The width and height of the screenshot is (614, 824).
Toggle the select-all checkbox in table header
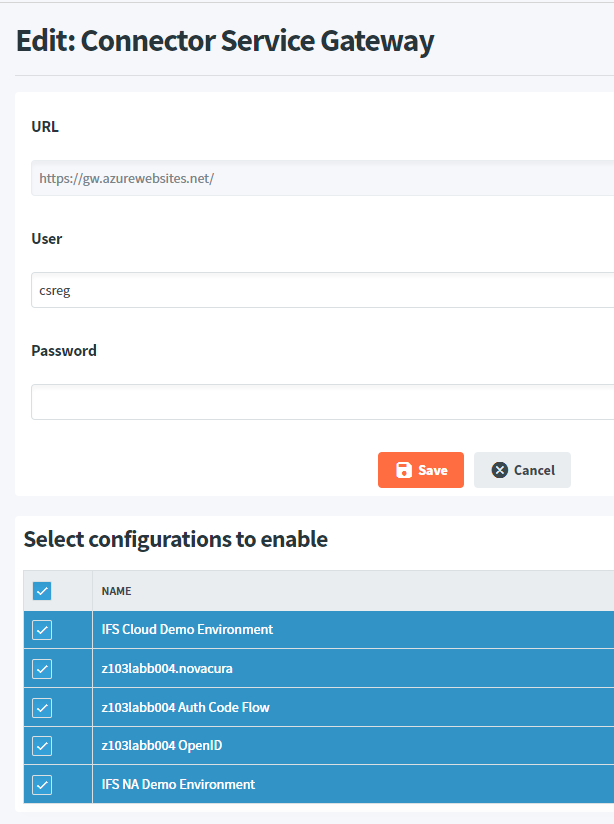pos(42,591)
